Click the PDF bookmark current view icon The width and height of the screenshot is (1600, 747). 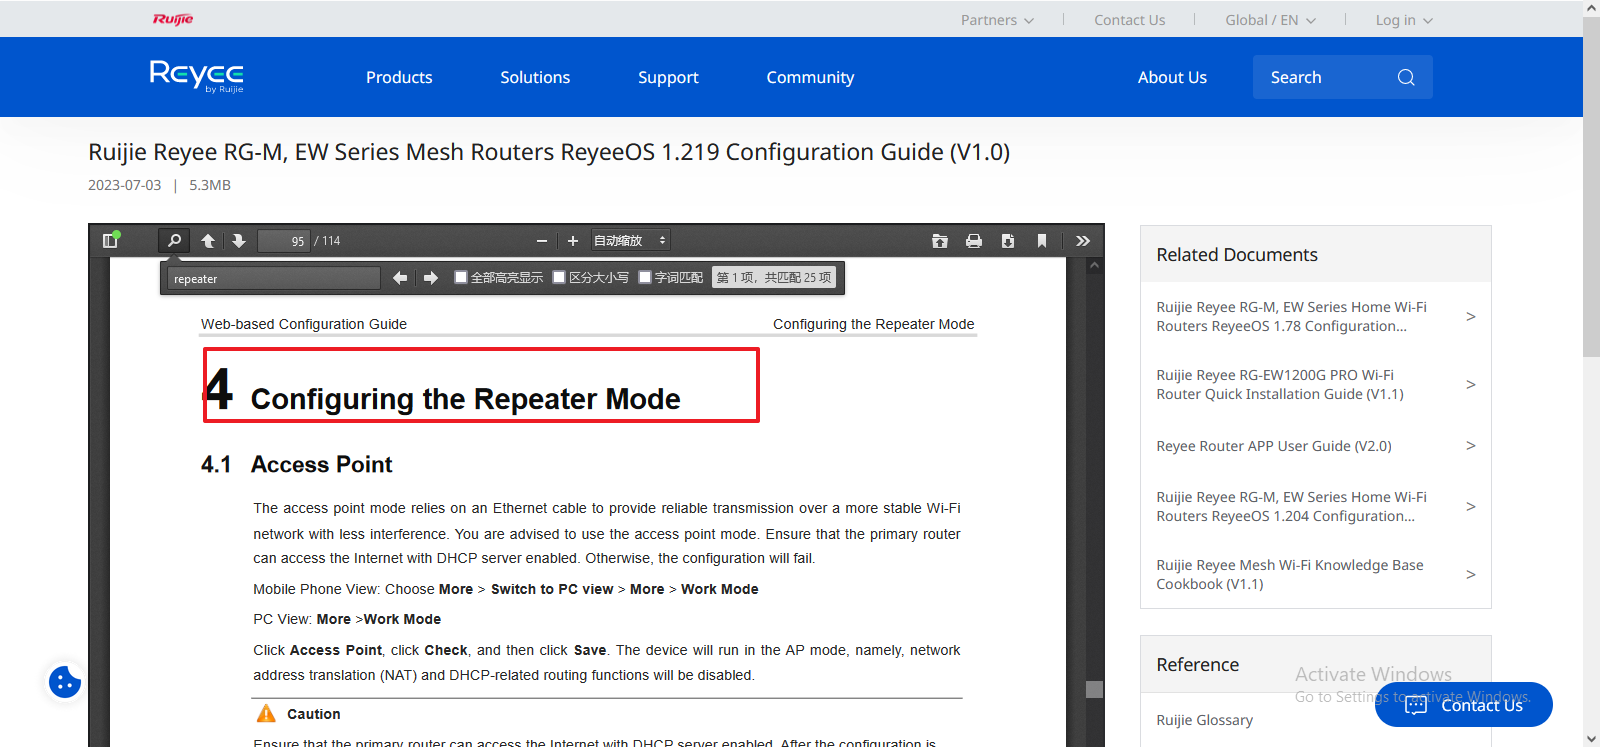pos(1042,241)
